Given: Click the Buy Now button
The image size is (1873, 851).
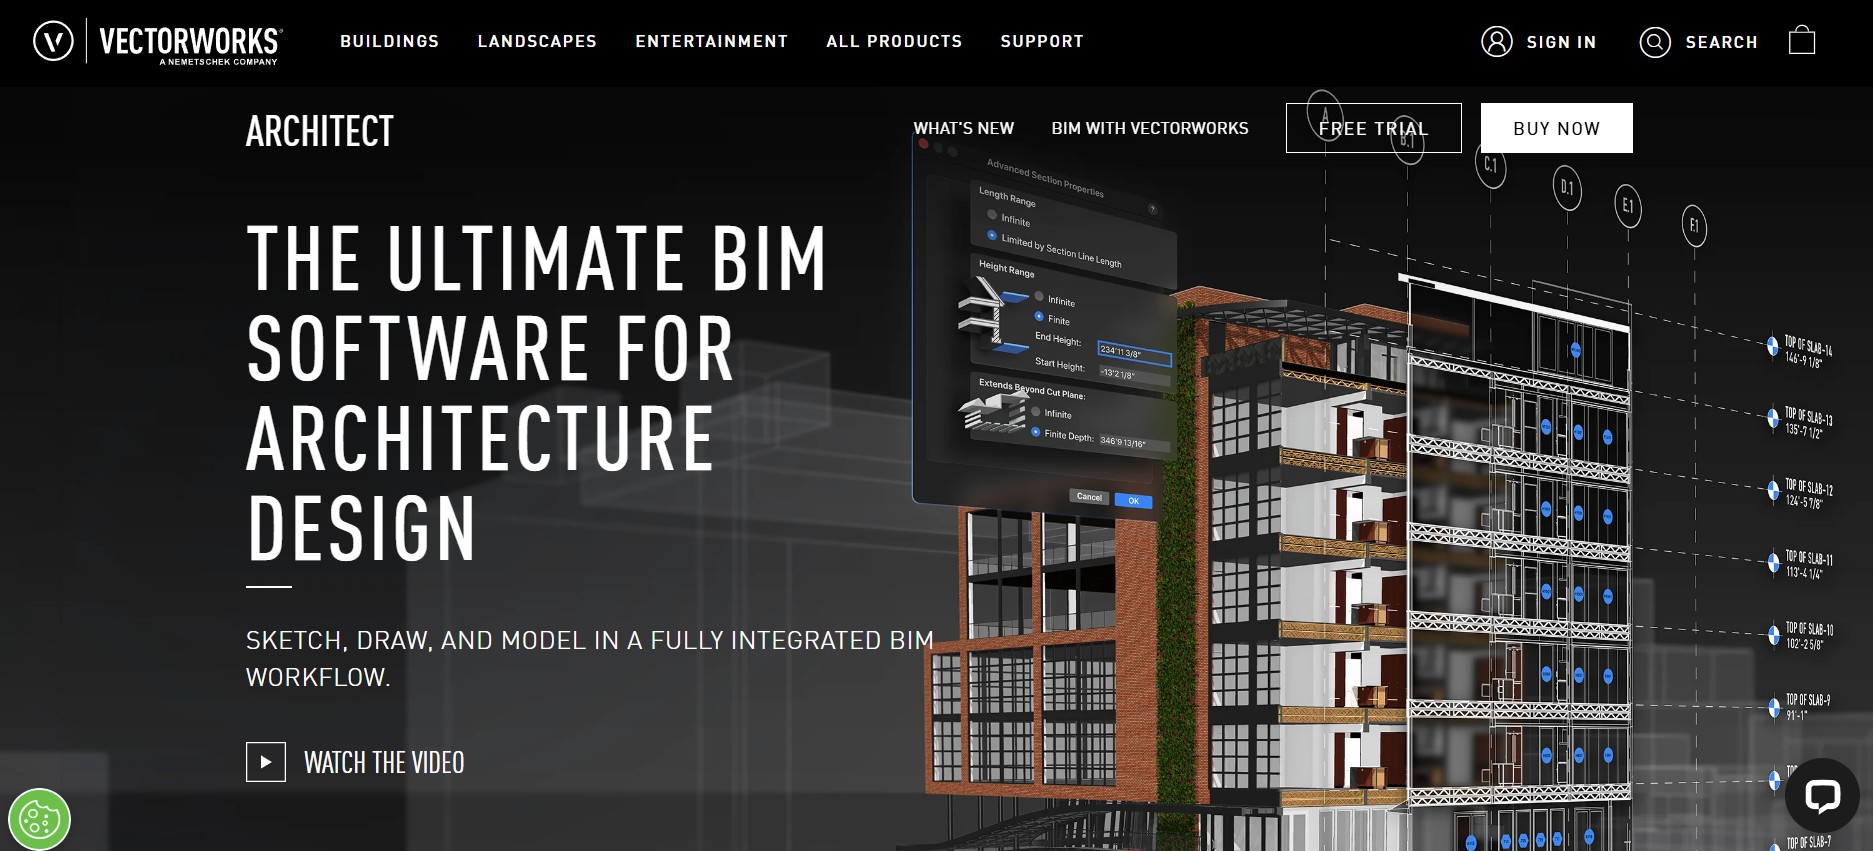Looking at the screenshot, I should tap(1556, 128).
